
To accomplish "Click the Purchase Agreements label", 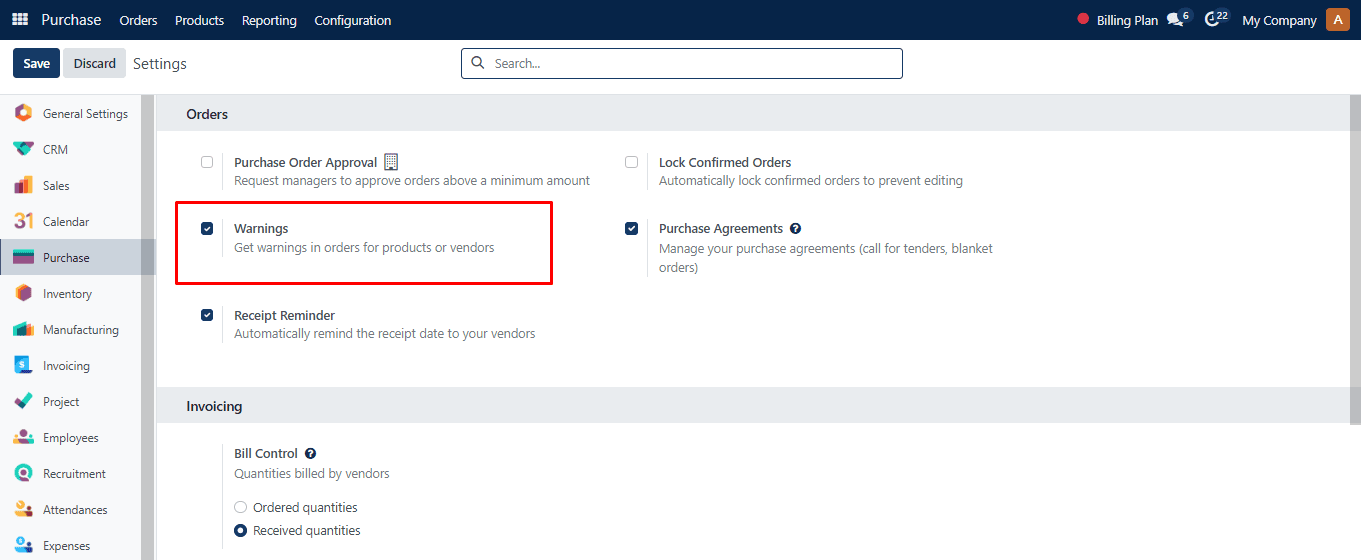I will click(721, 228).
